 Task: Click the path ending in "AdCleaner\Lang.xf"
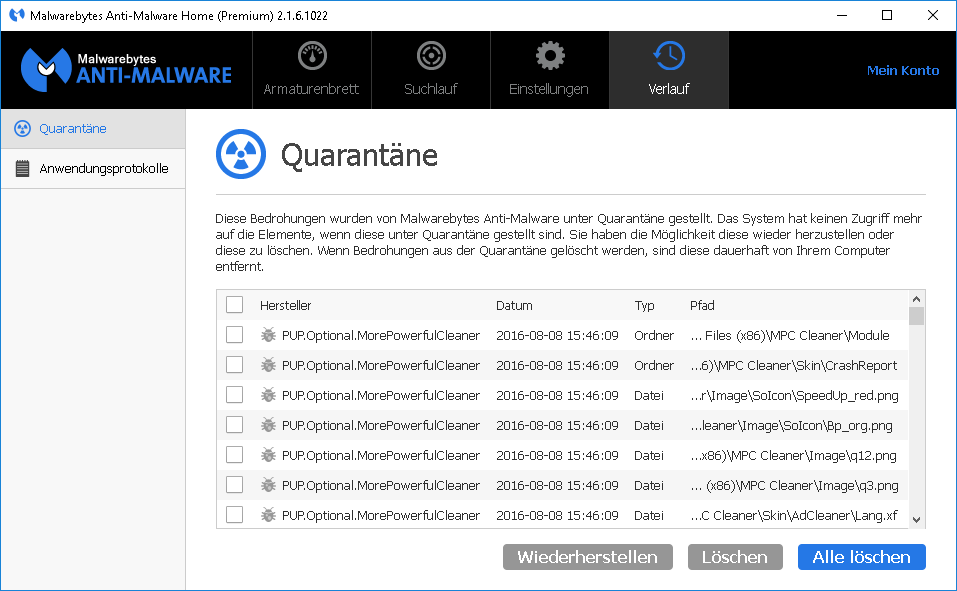pyautogui.click(x=794, y=515)
